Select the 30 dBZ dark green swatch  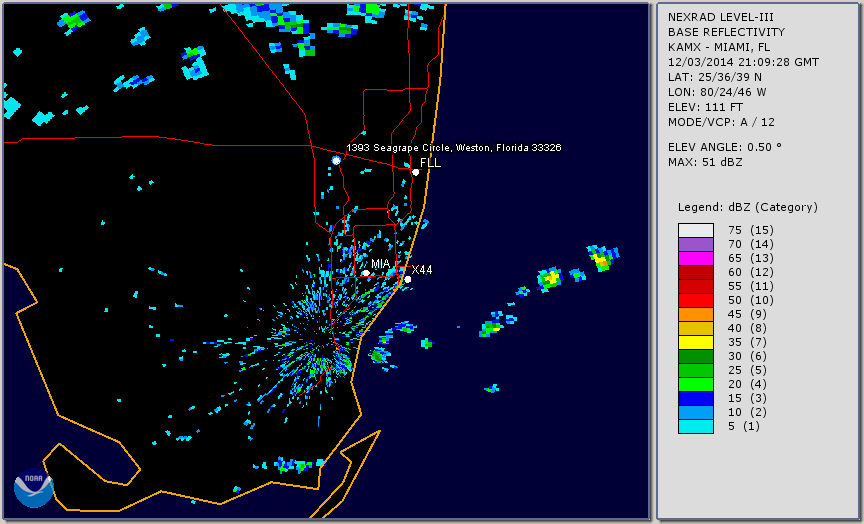(x=696, y=356)
